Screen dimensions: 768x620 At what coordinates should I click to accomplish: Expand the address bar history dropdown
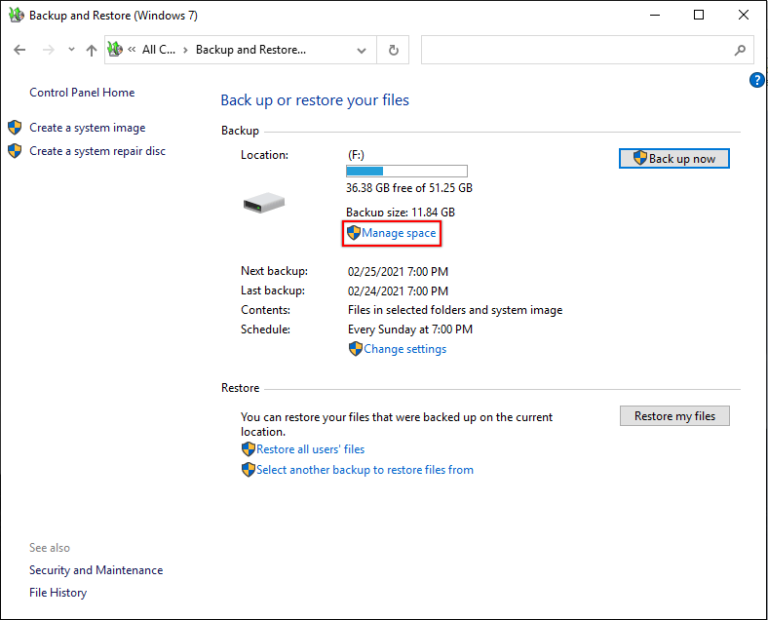pos(361,50)
